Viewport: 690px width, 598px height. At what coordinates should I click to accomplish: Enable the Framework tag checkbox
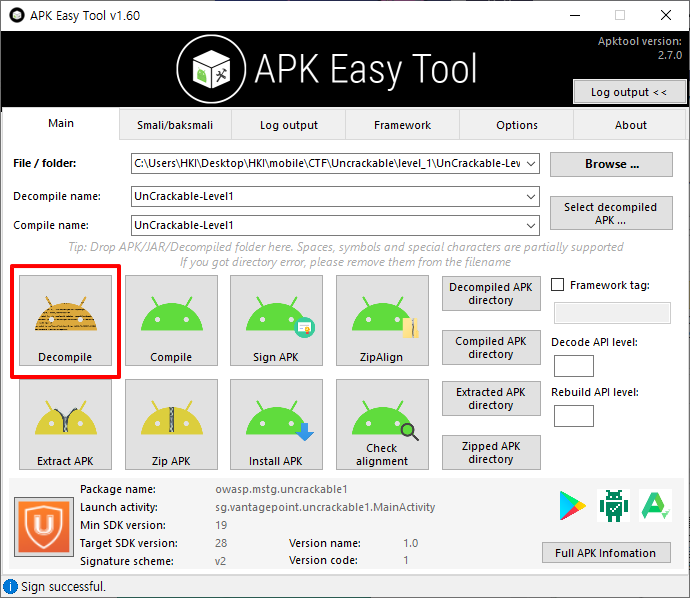(558, 285)
